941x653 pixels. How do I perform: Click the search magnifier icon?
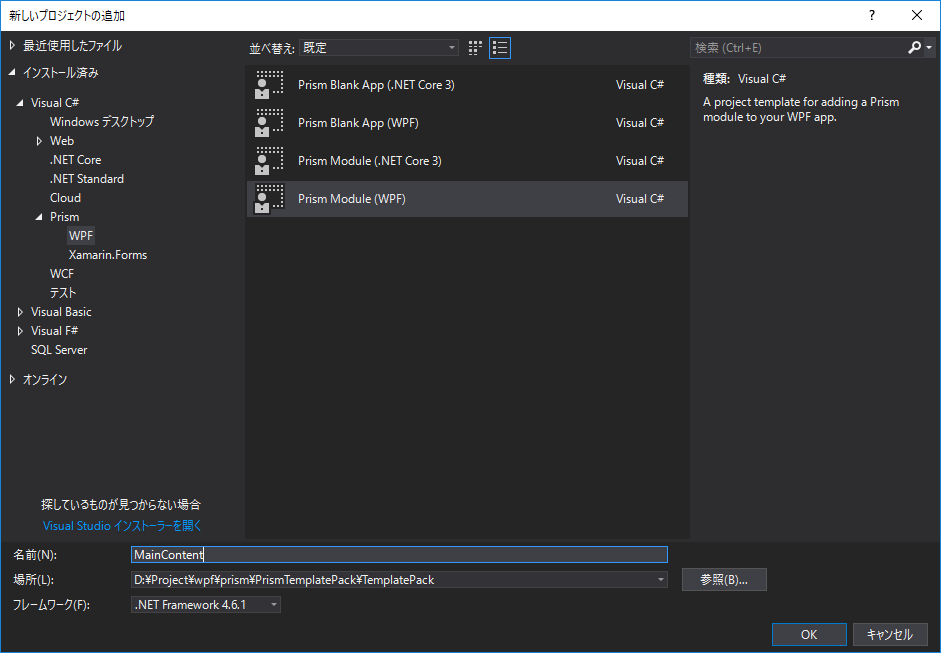pos(913,46)
